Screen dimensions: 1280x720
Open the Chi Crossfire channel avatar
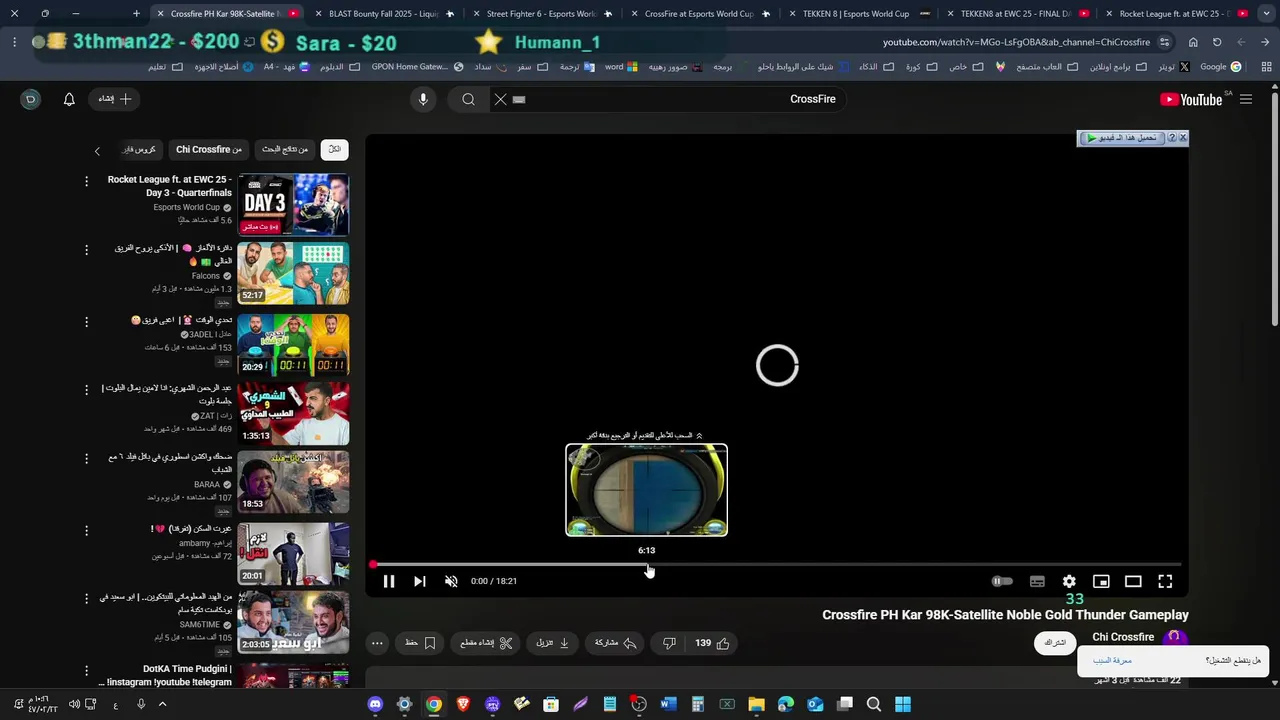click(1175, 638)
